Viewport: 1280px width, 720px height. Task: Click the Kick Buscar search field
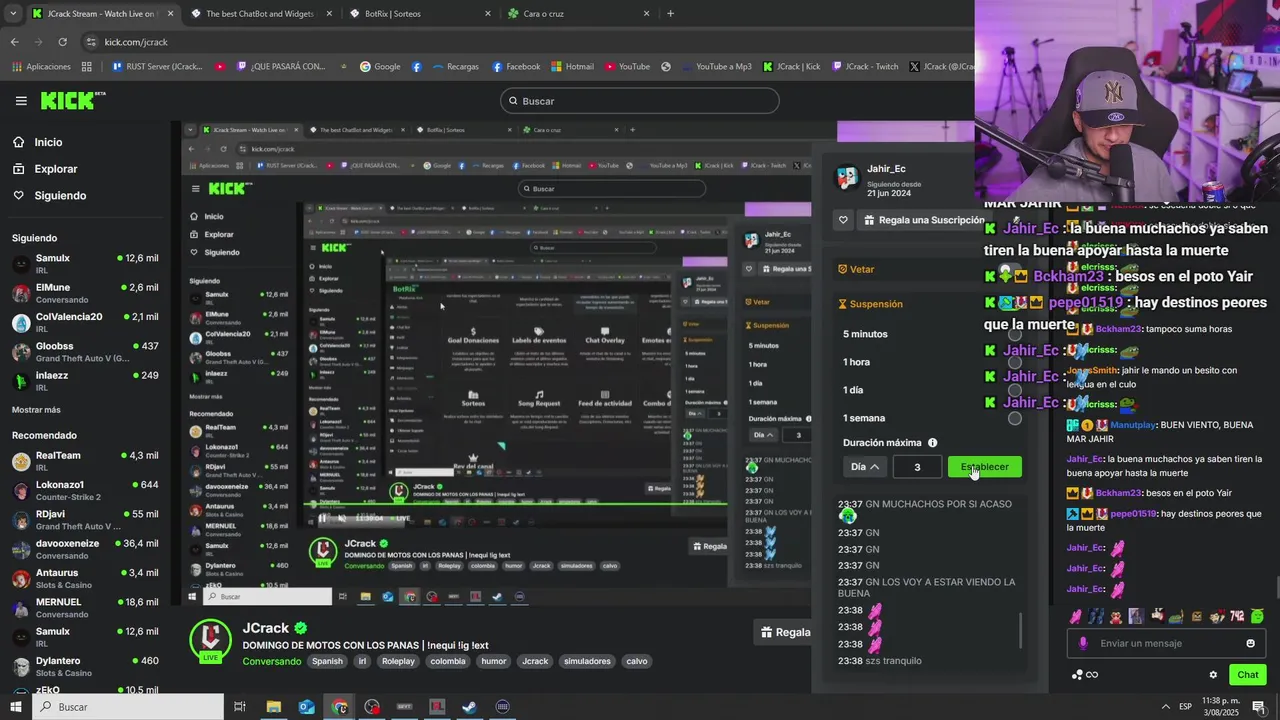pyautogui.click(x=640, y=101)
